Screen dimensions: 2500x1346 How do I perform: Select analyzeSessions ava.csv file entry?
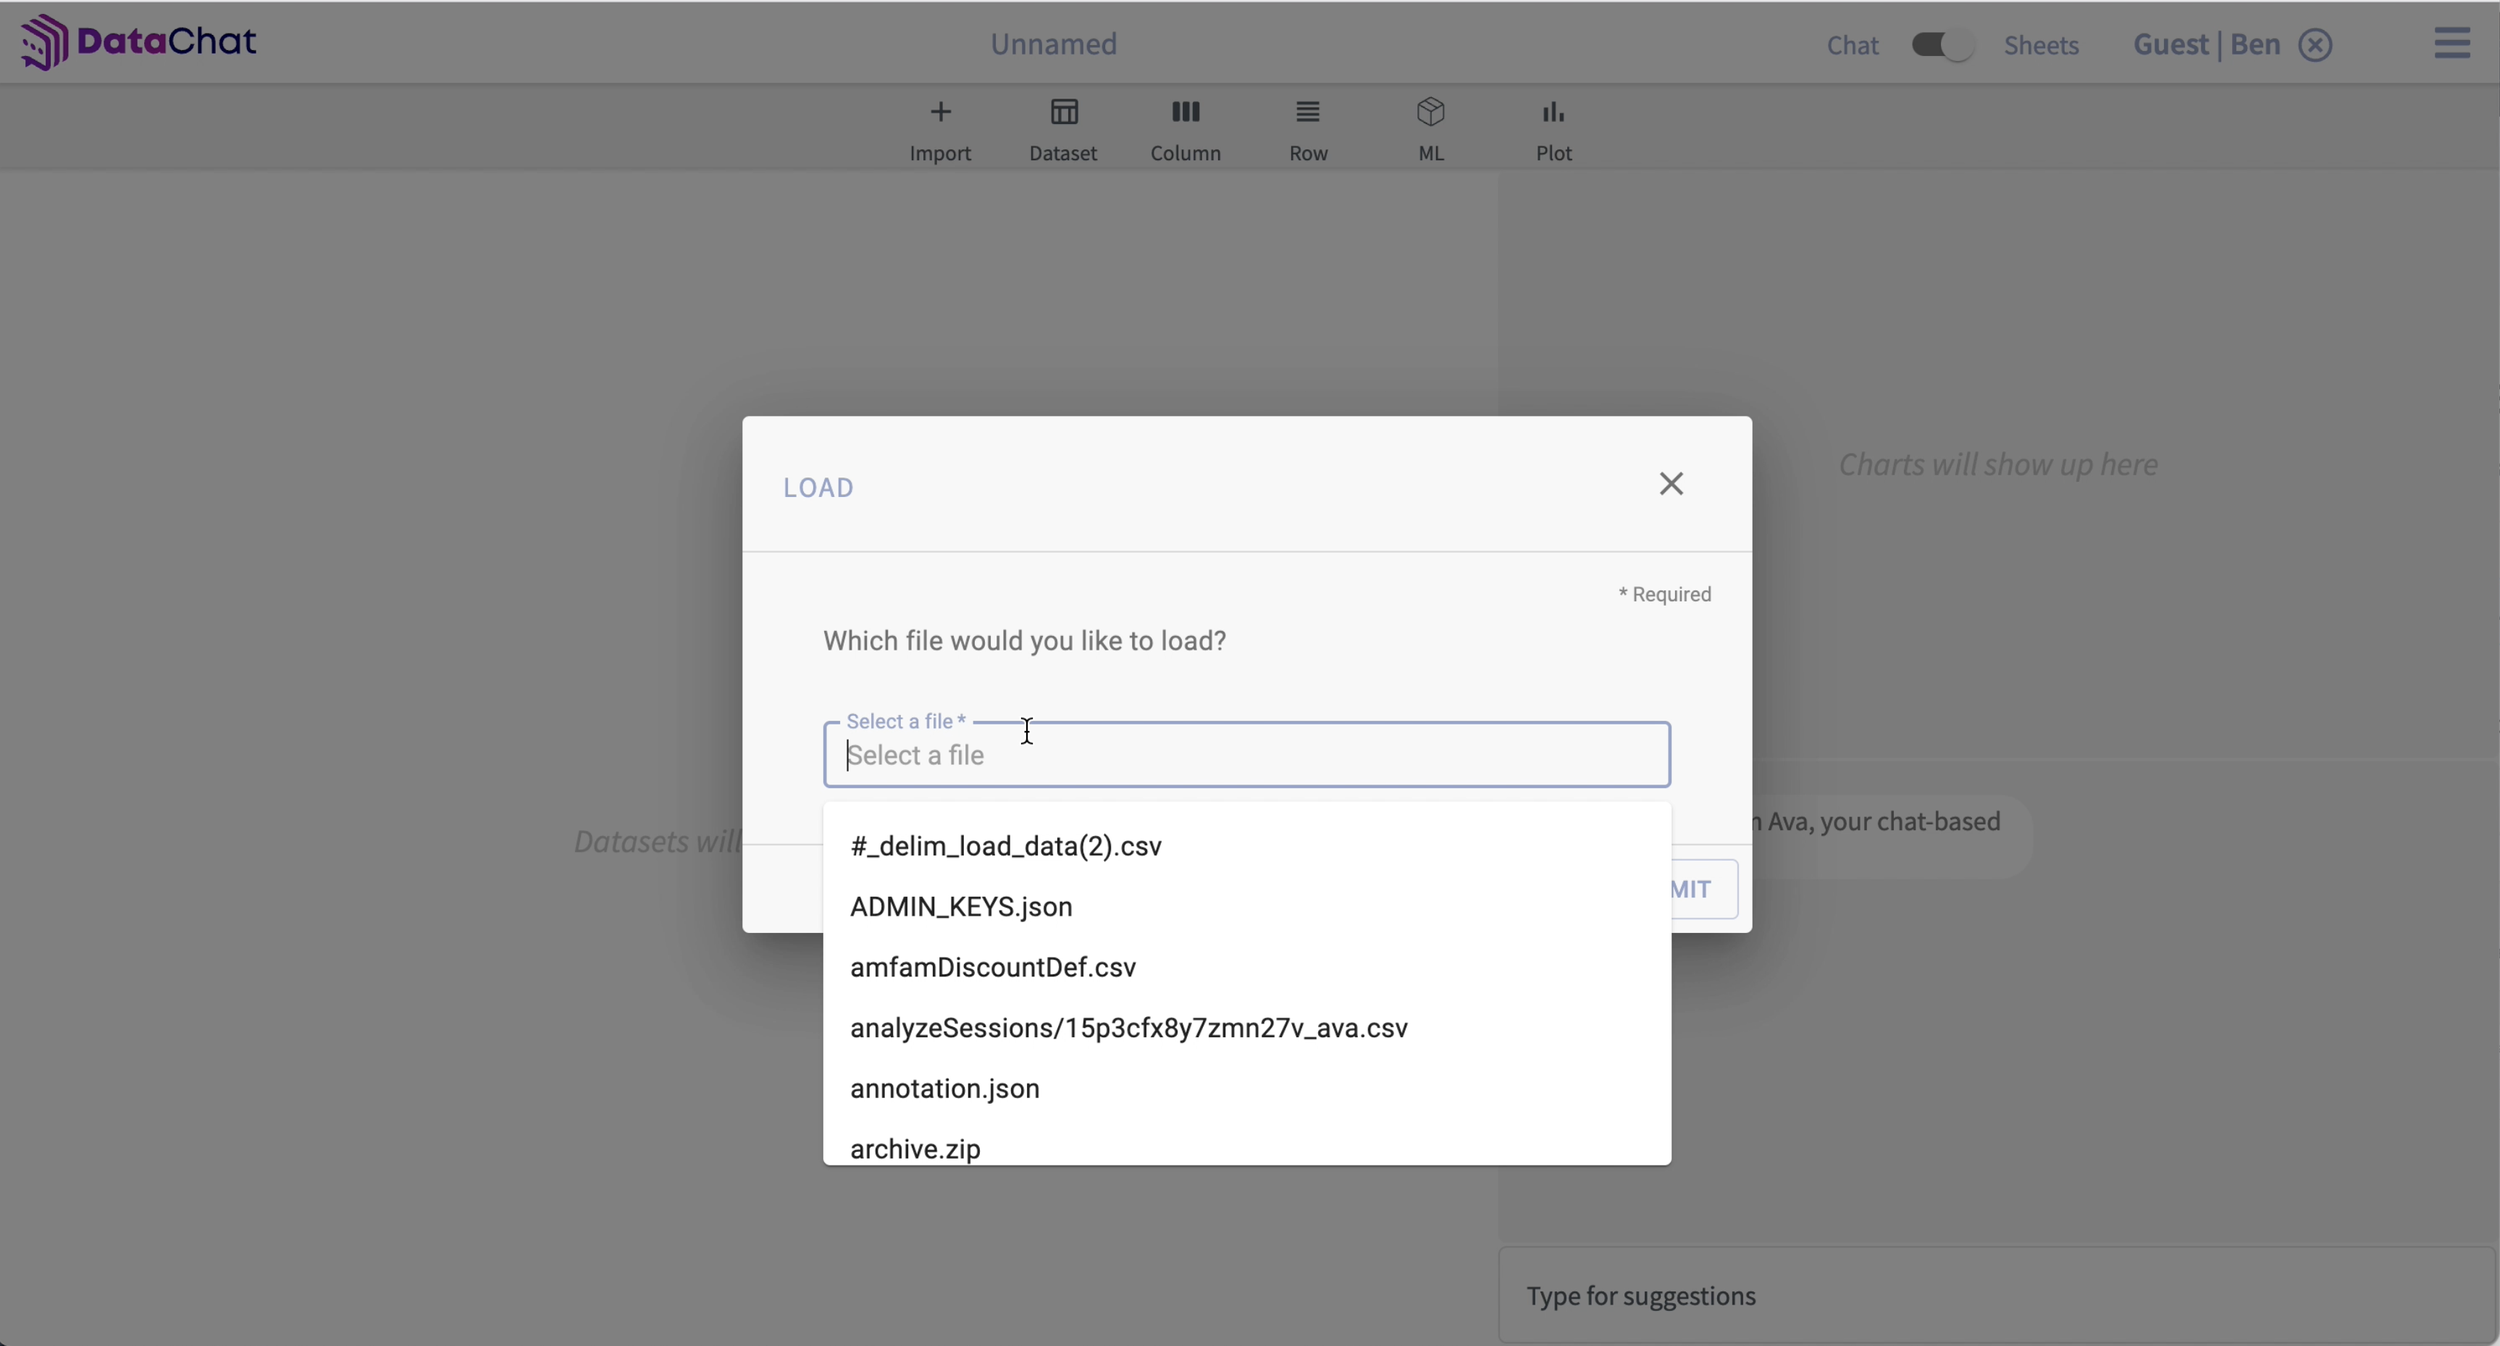click(x=1128, y=1028)
